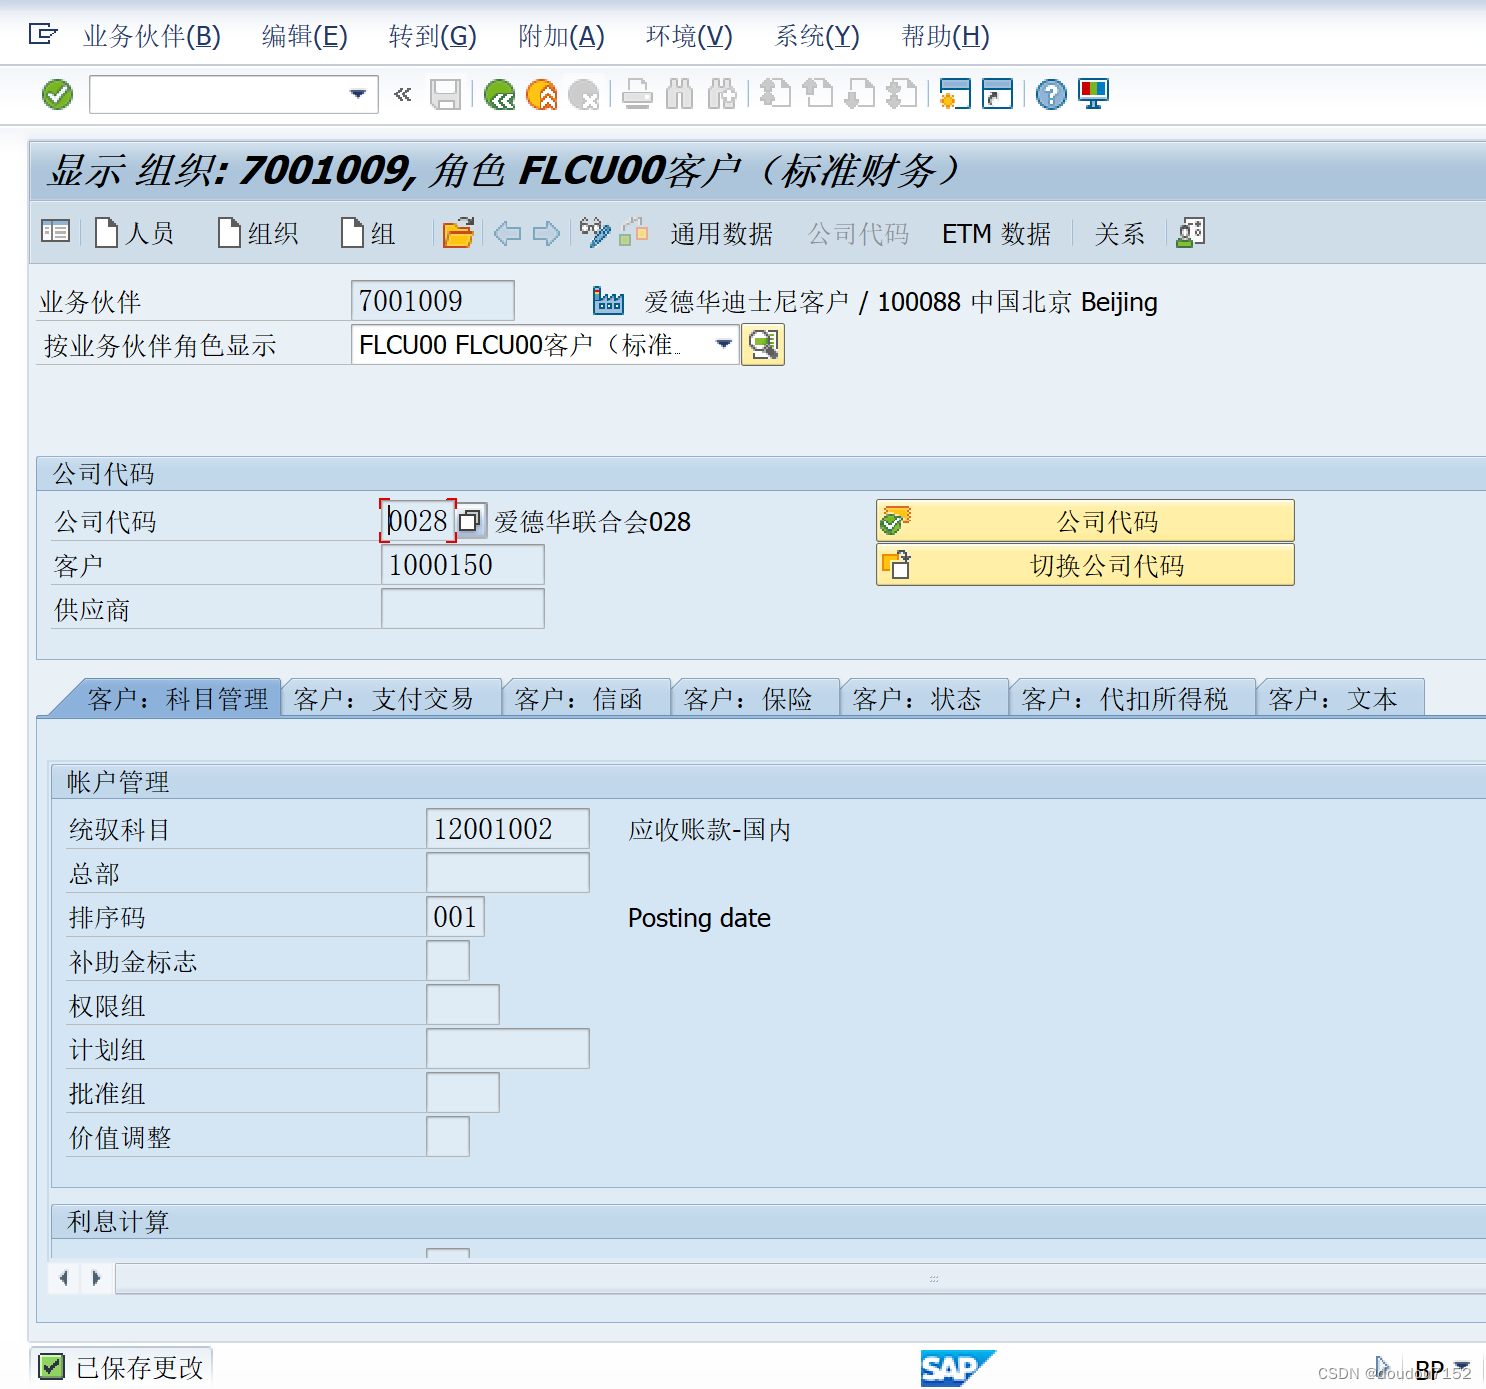Click the 统驭科目 field showing 12001002

[508, 829]
